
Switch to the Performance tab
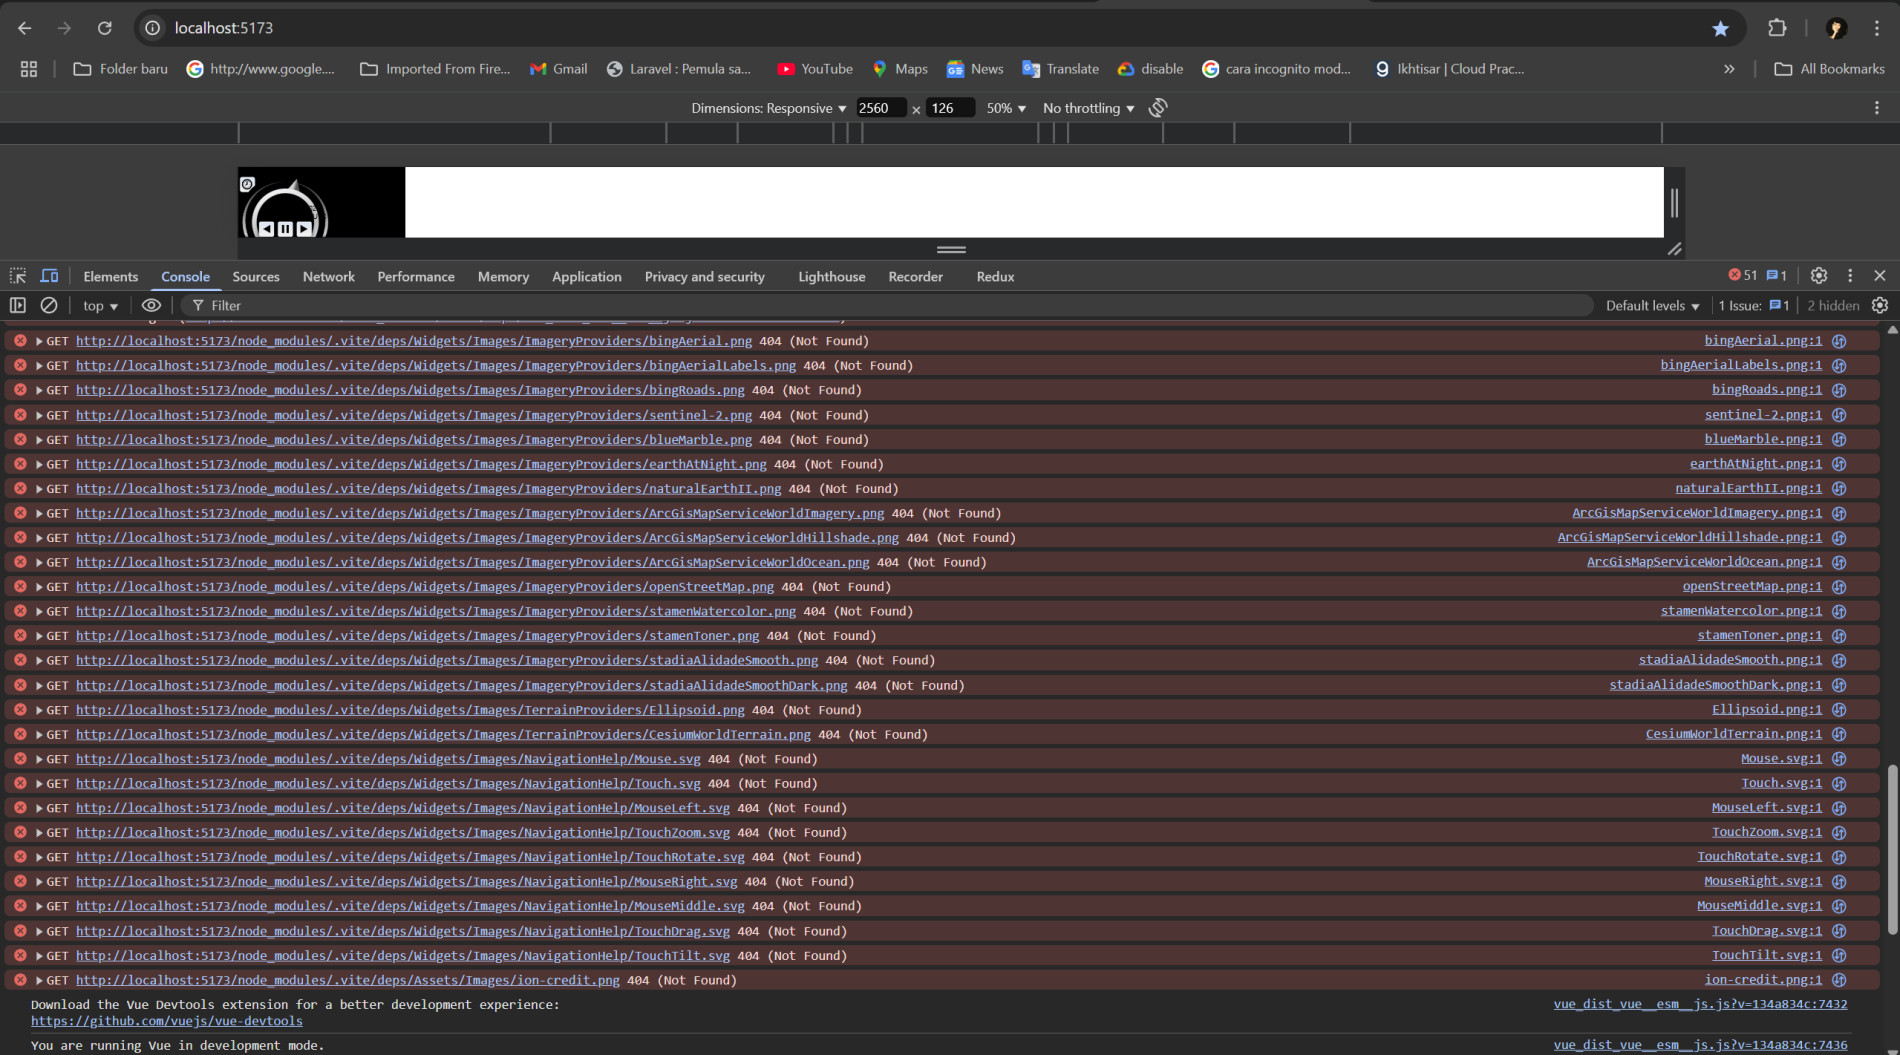416,276
